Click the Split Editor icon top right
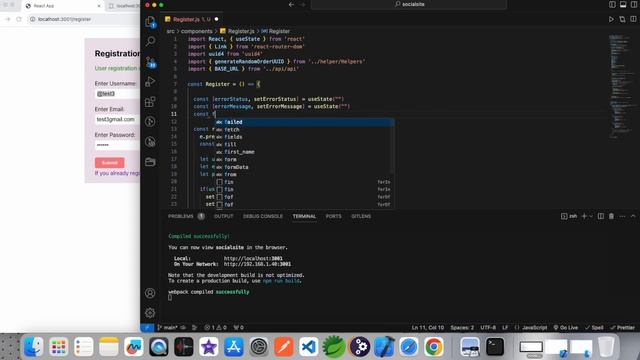The height and width of the screenshot is (360, 640). (633, 19)
